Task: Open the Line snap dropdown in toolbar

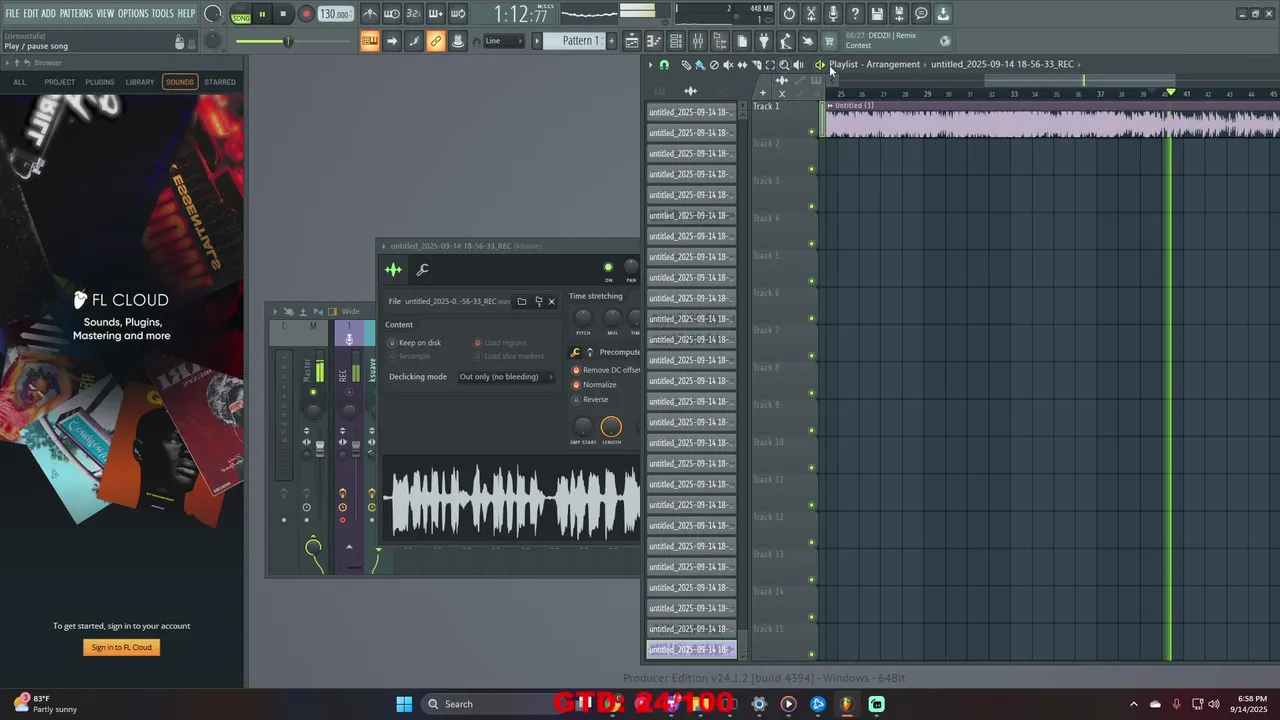Action: point(503,41)
